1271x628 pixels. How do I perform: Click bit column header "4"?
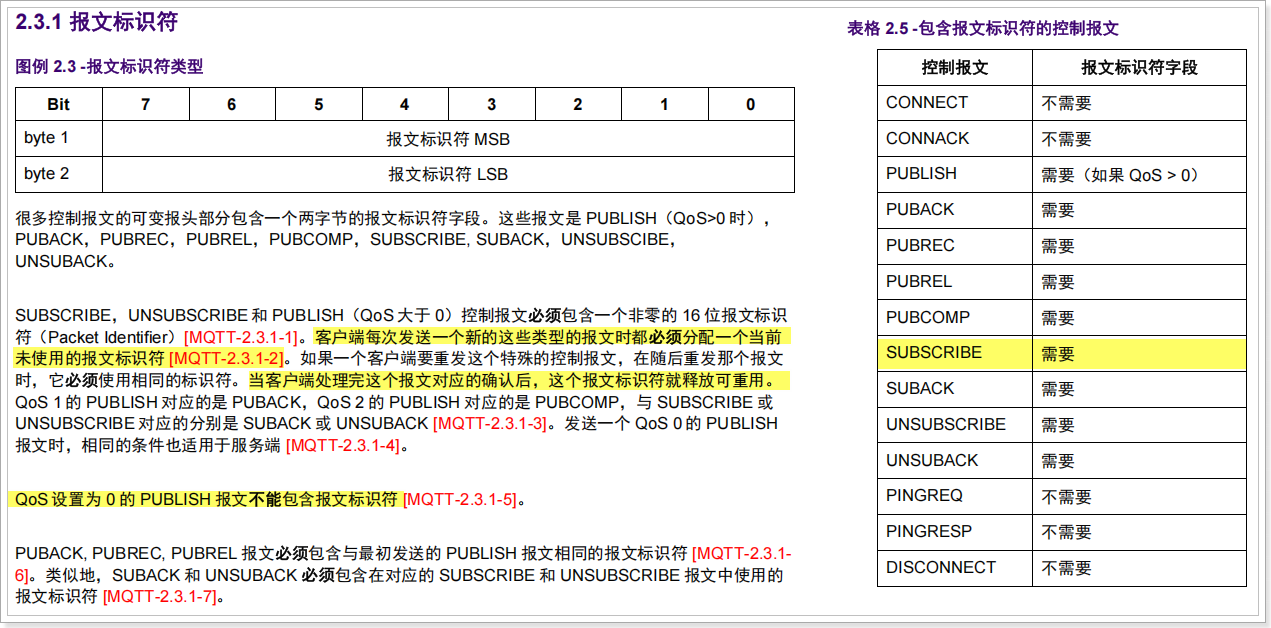pyautogui.click(x=405, y=104)
